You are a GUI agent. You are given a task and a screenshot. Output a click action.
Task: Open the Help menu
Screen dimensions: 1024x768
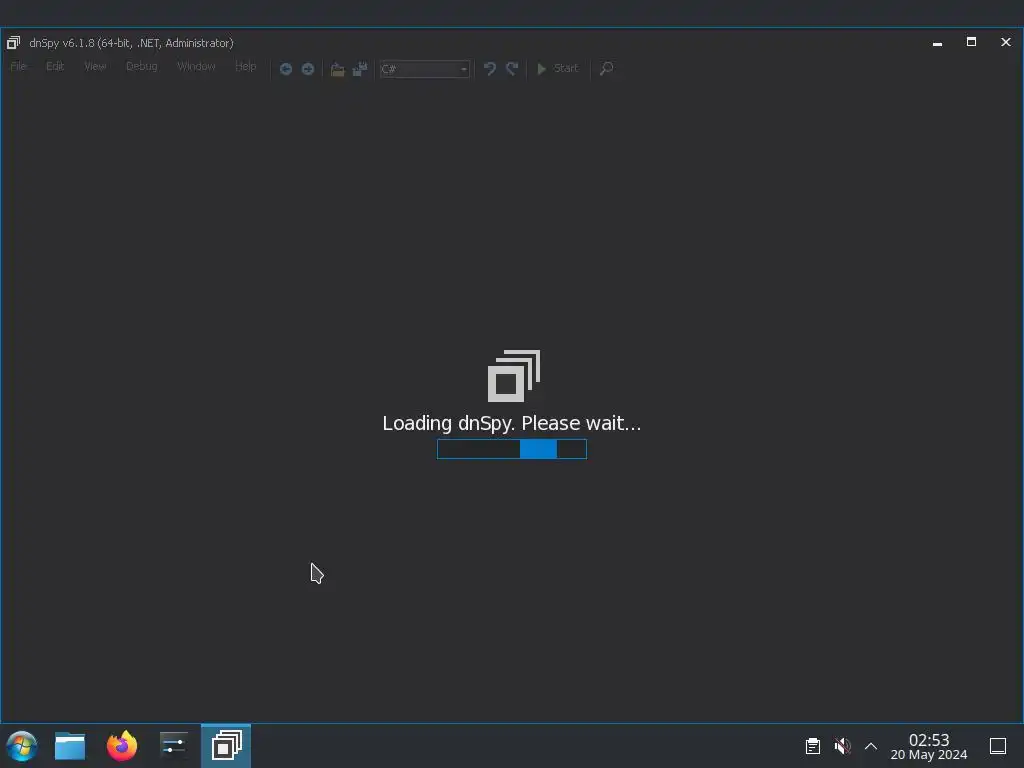[246, 67]
